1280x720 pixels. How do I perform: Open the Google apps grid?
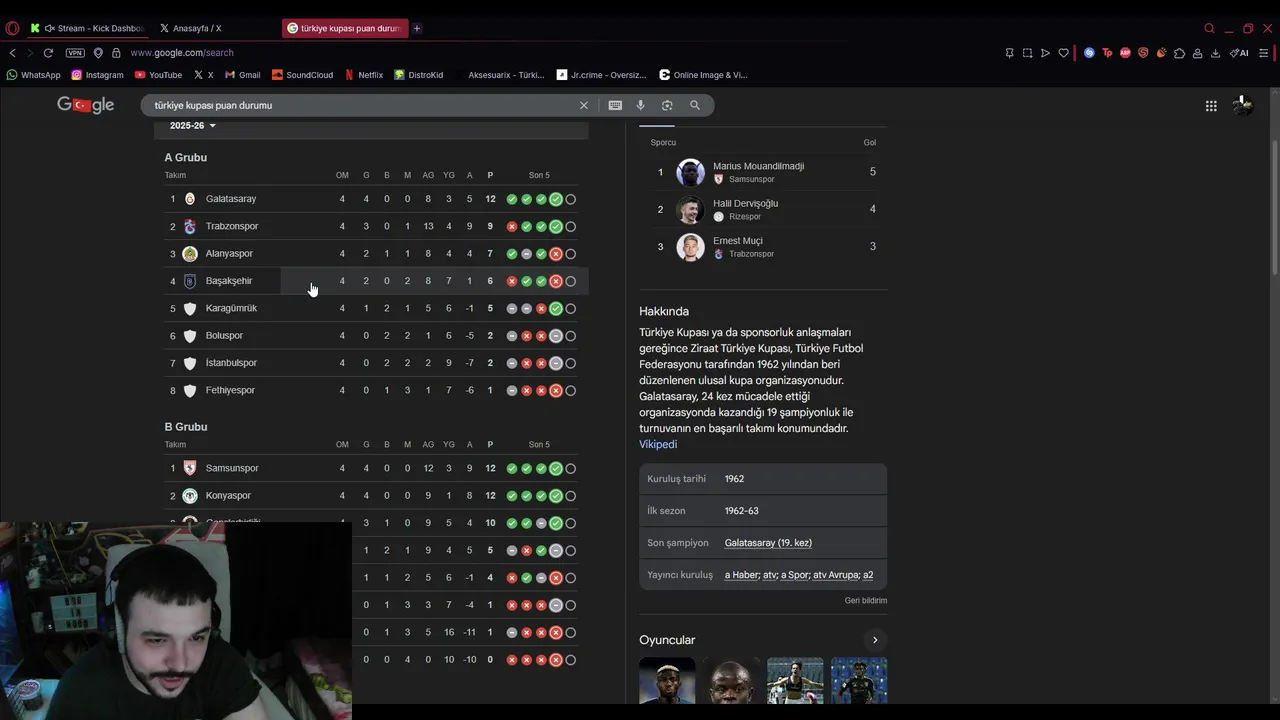[x=1211, y=105]
